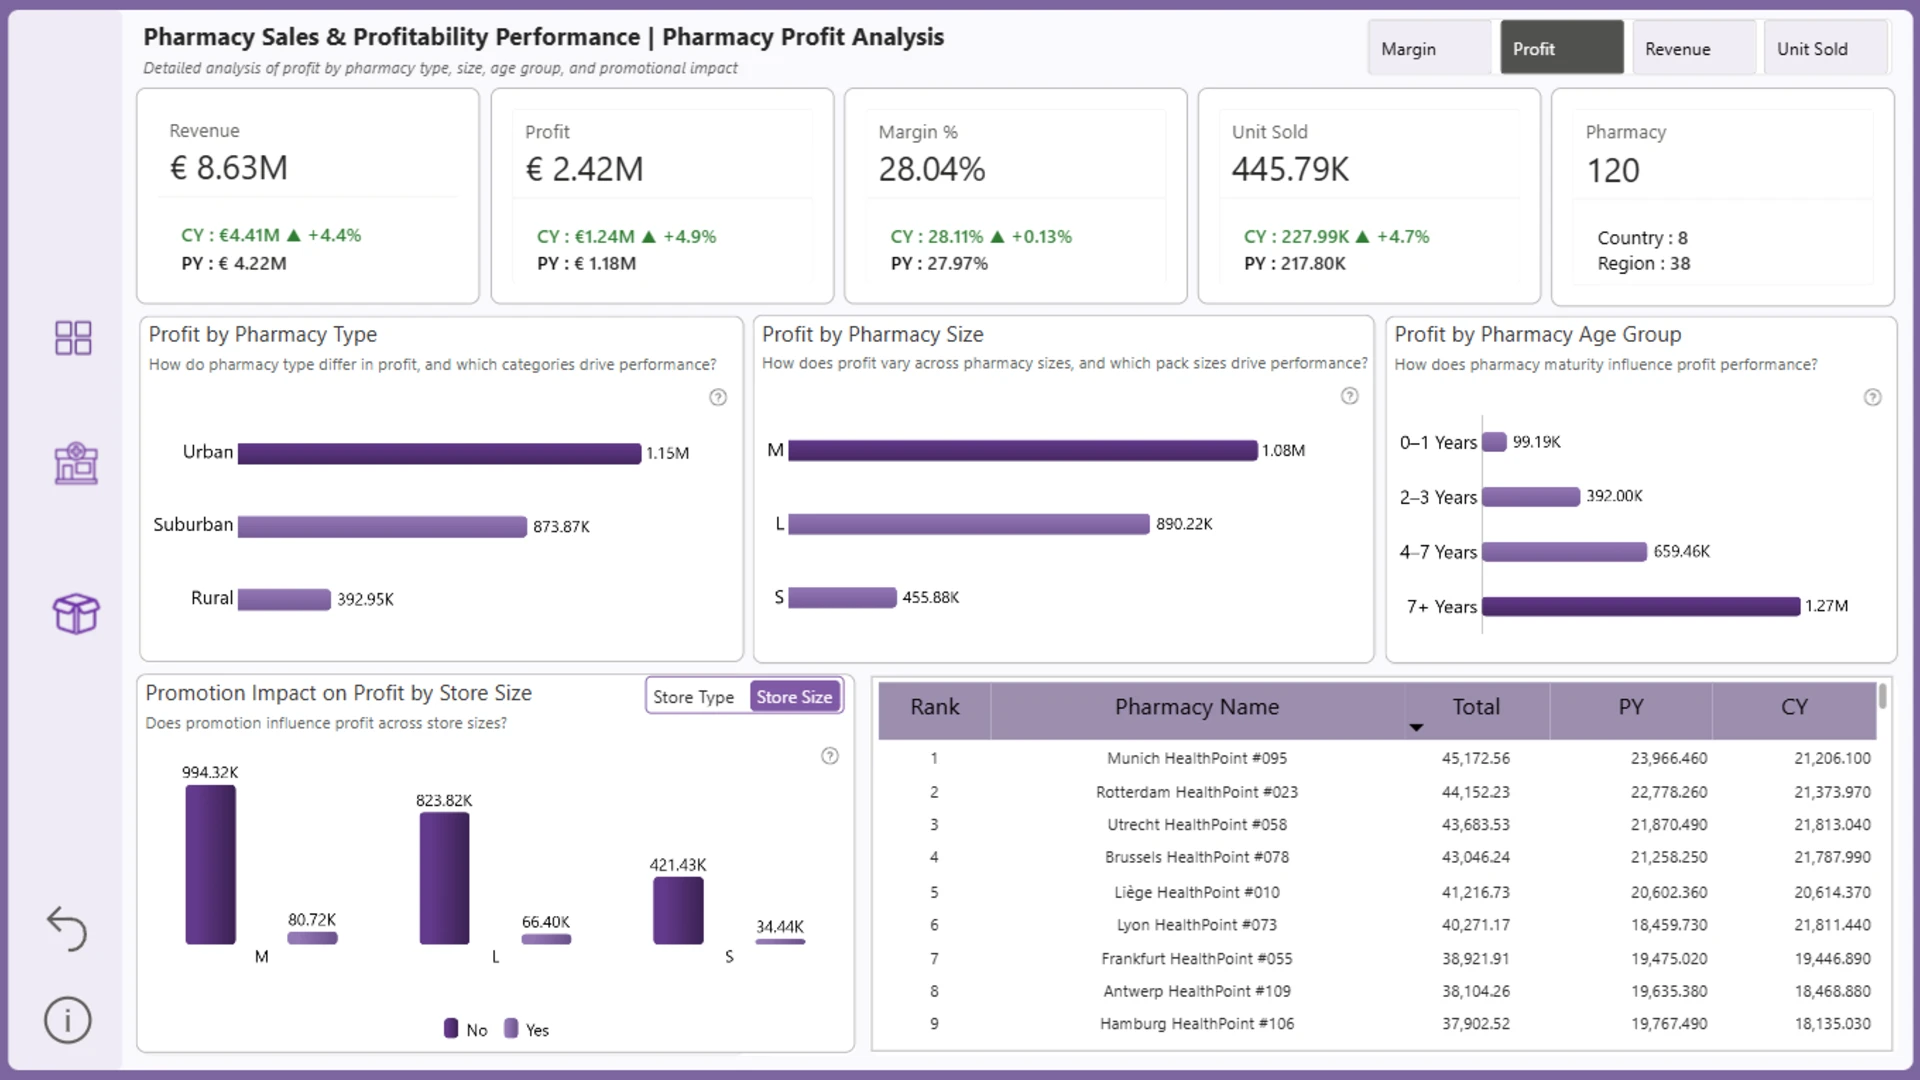The height and width of the screenshot is (1080, 1920).
Task: Click help icon in Promotion Impact chart
Action: click(x=829, y=756)
